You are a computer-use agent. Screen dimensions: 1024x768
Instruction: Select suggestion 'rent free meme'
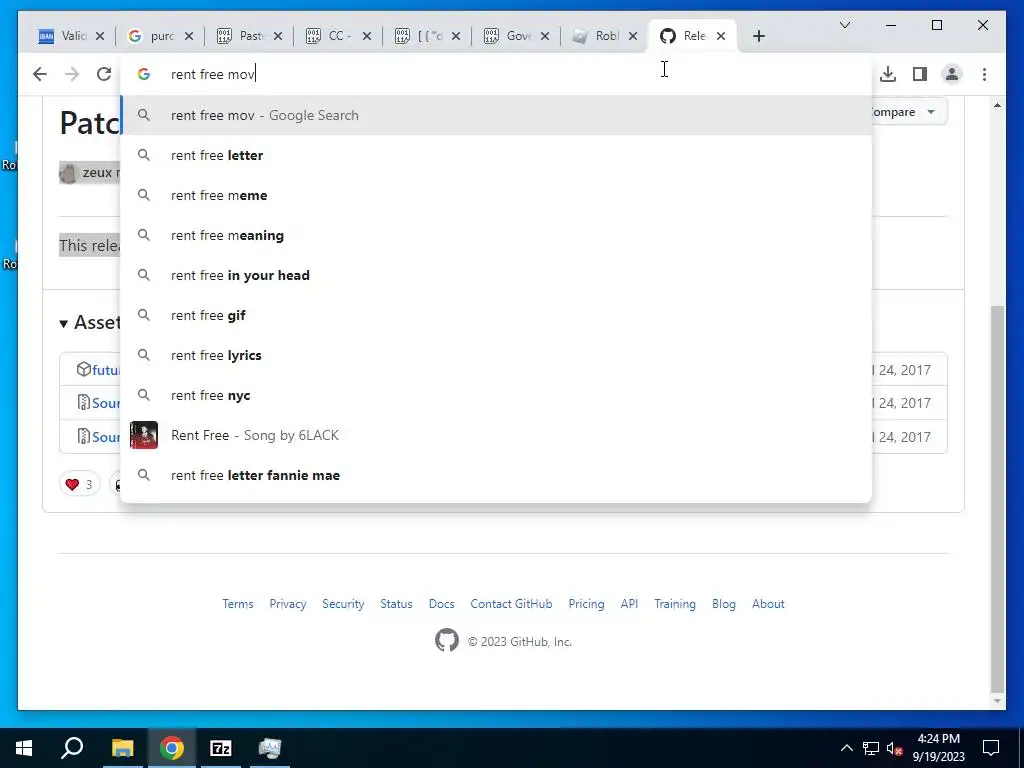496,195
